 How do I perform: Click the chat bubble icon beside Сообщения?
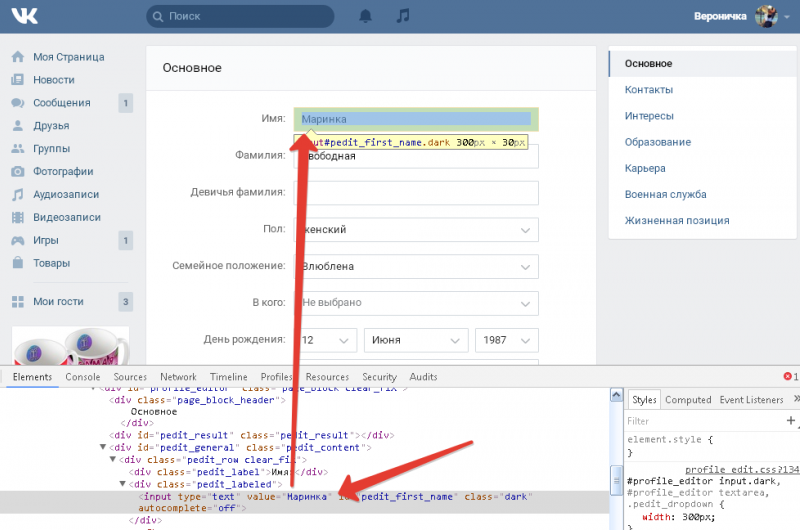click(x=18, y=103)
